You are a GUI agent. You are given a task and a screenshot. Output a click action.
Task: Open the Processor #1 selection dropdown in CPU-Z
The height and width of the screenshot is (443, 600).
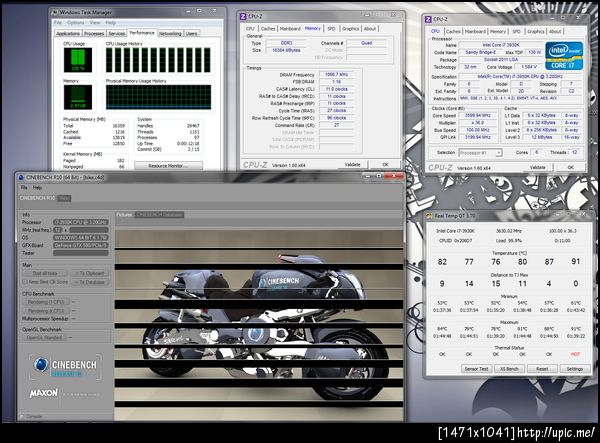click(480, 153)
